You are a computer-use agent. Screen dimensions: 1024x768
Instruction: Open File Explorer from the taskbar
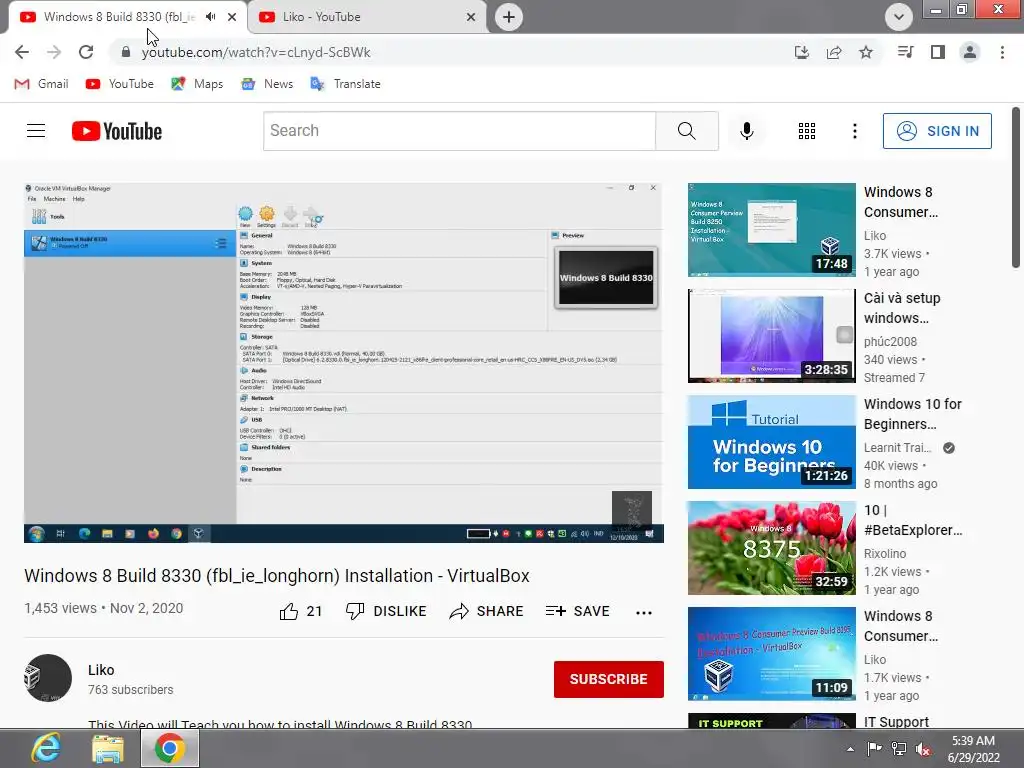pyautogui.click(x=108, y=748)
